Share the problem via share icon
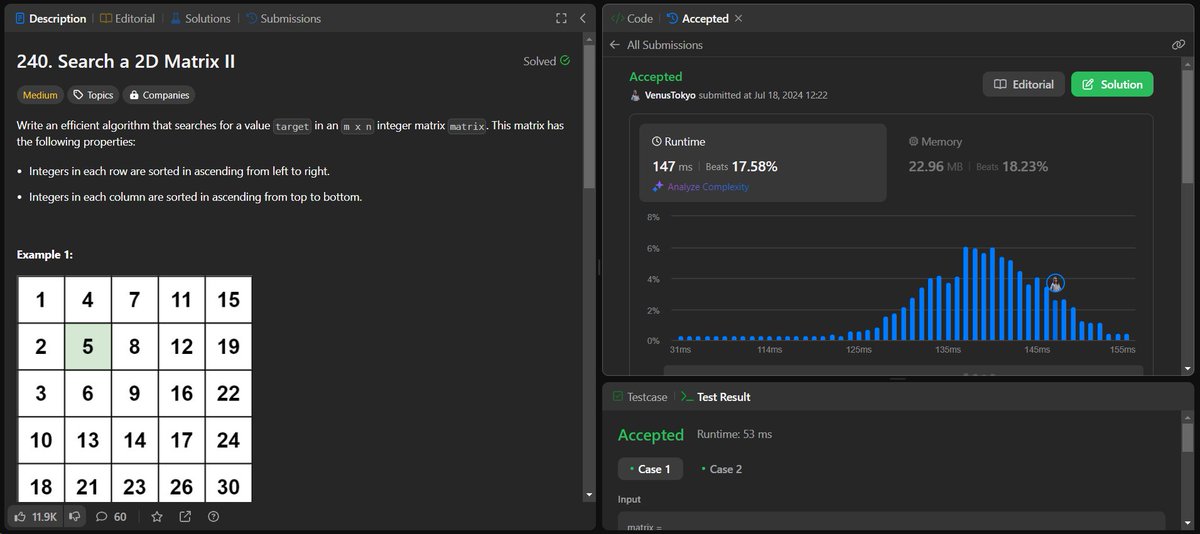 tap(185, 517)
